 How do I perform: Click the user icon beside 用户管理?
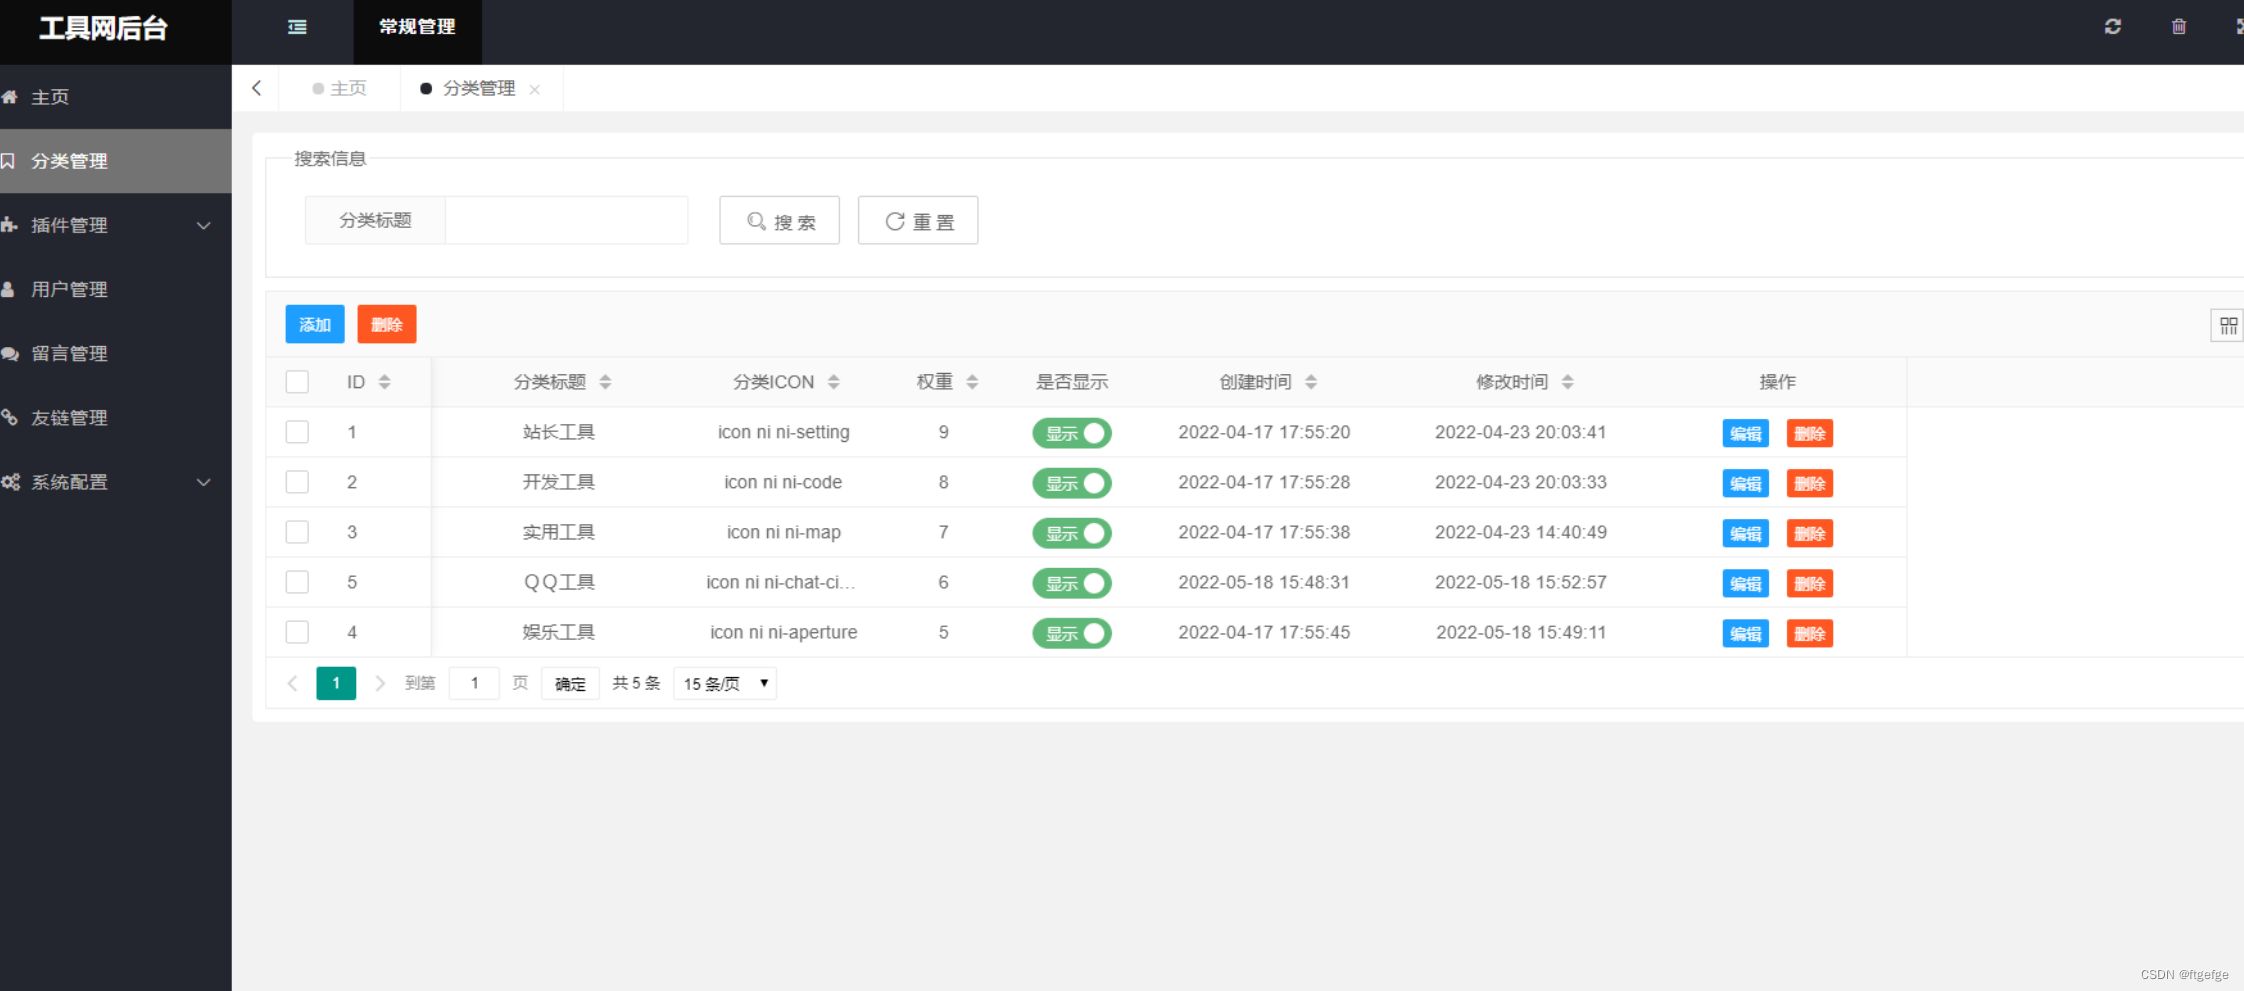(12, 289)
